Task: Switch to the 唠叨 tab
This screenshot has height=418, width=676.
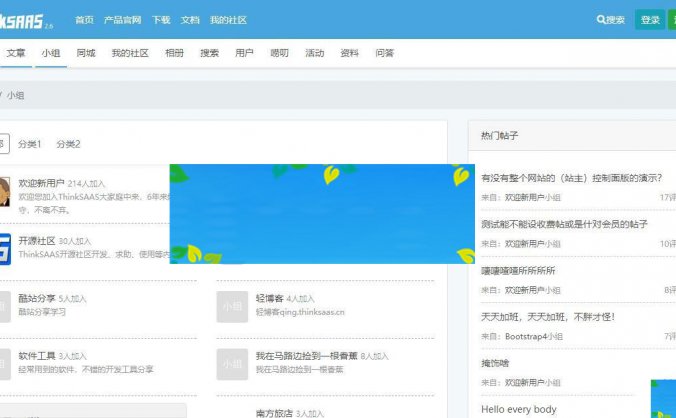Action: 279,53
